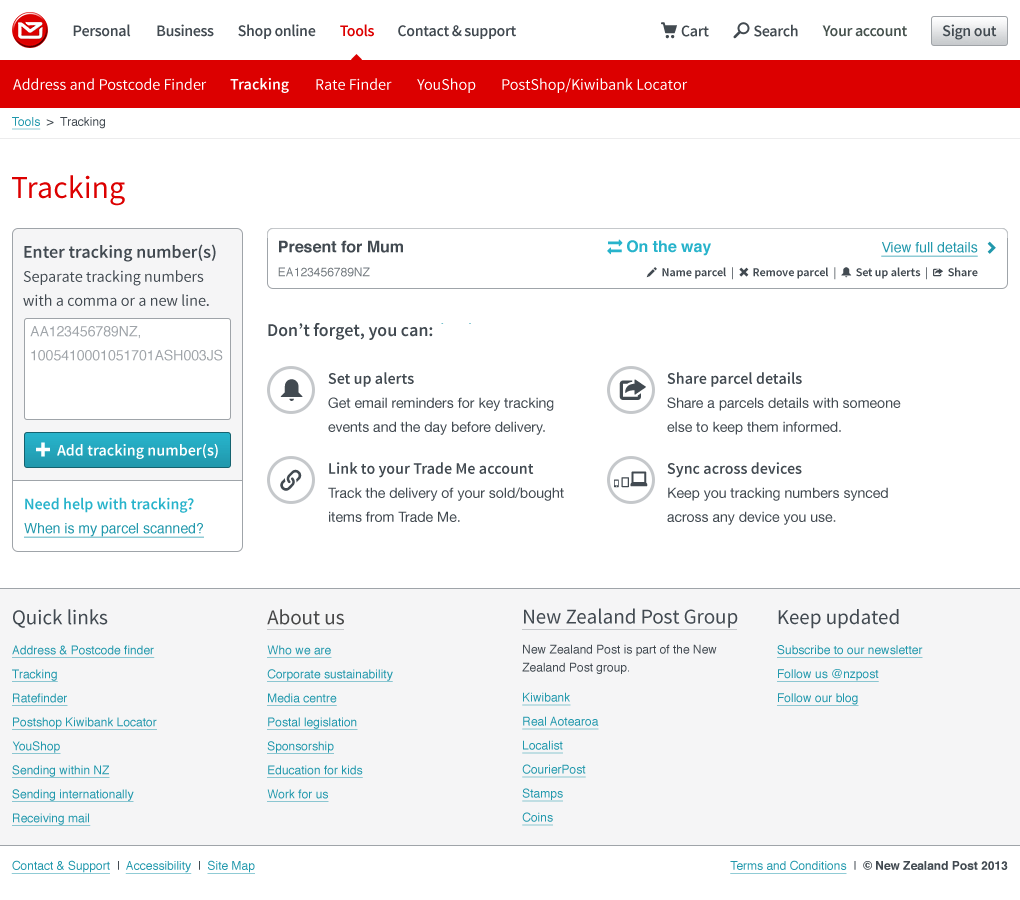Open Address and Postcode Finder tab
This screenshot has width=1020, height=900.
109,85
